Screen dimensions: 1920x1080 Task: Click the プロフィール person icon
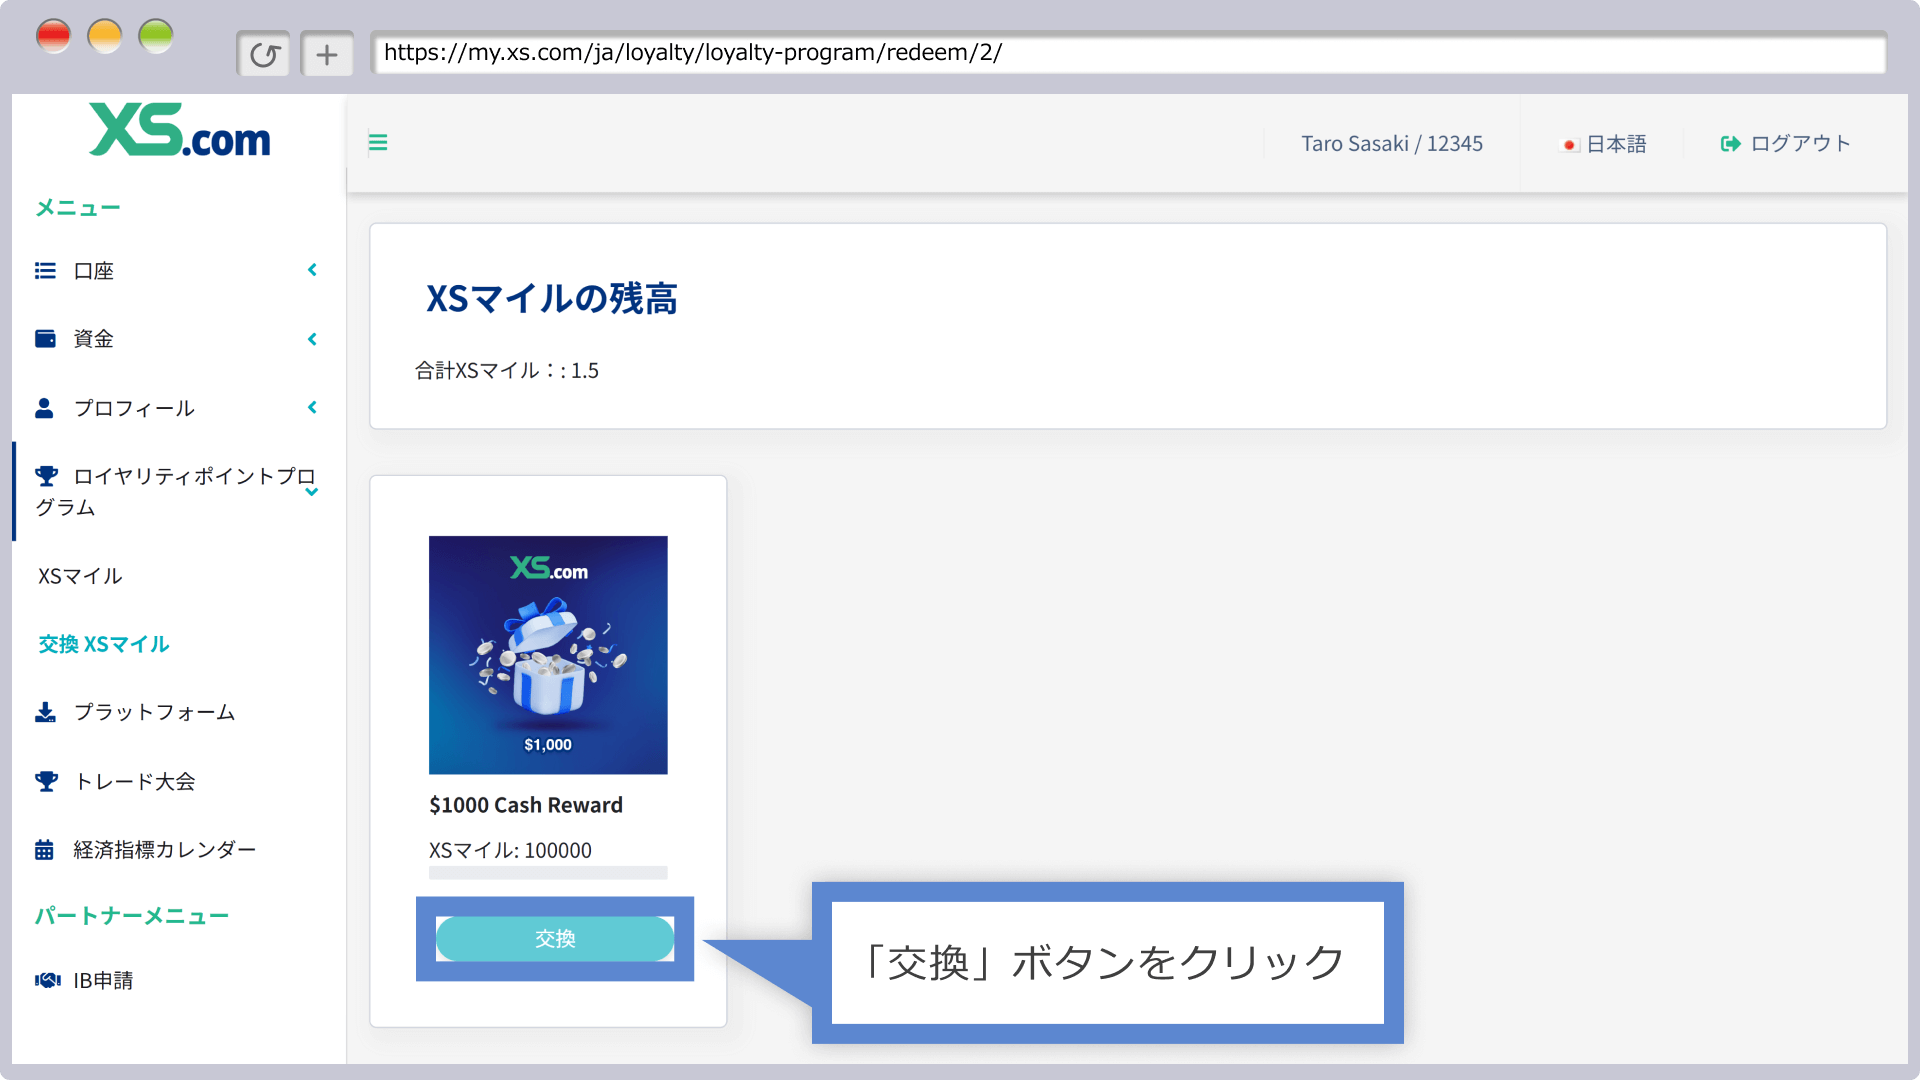(x=44, y=408)
